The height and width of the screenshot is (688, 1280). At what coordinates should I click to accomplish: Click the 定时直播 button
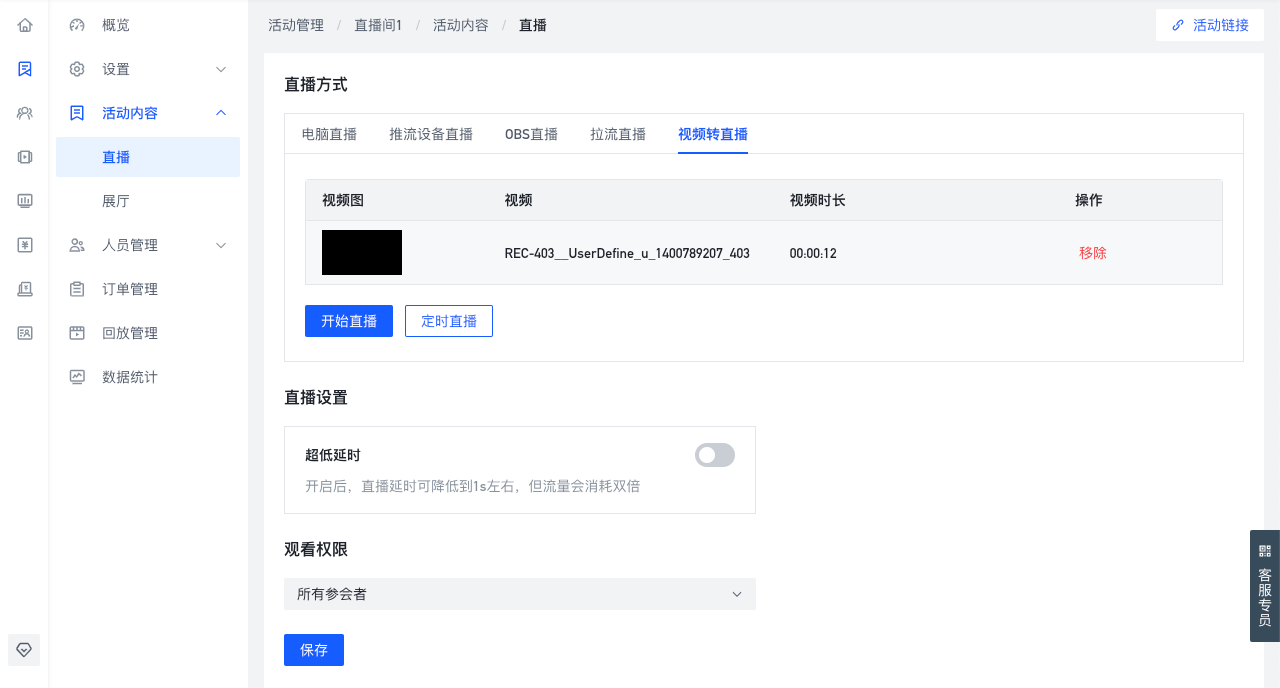point(449,321)
